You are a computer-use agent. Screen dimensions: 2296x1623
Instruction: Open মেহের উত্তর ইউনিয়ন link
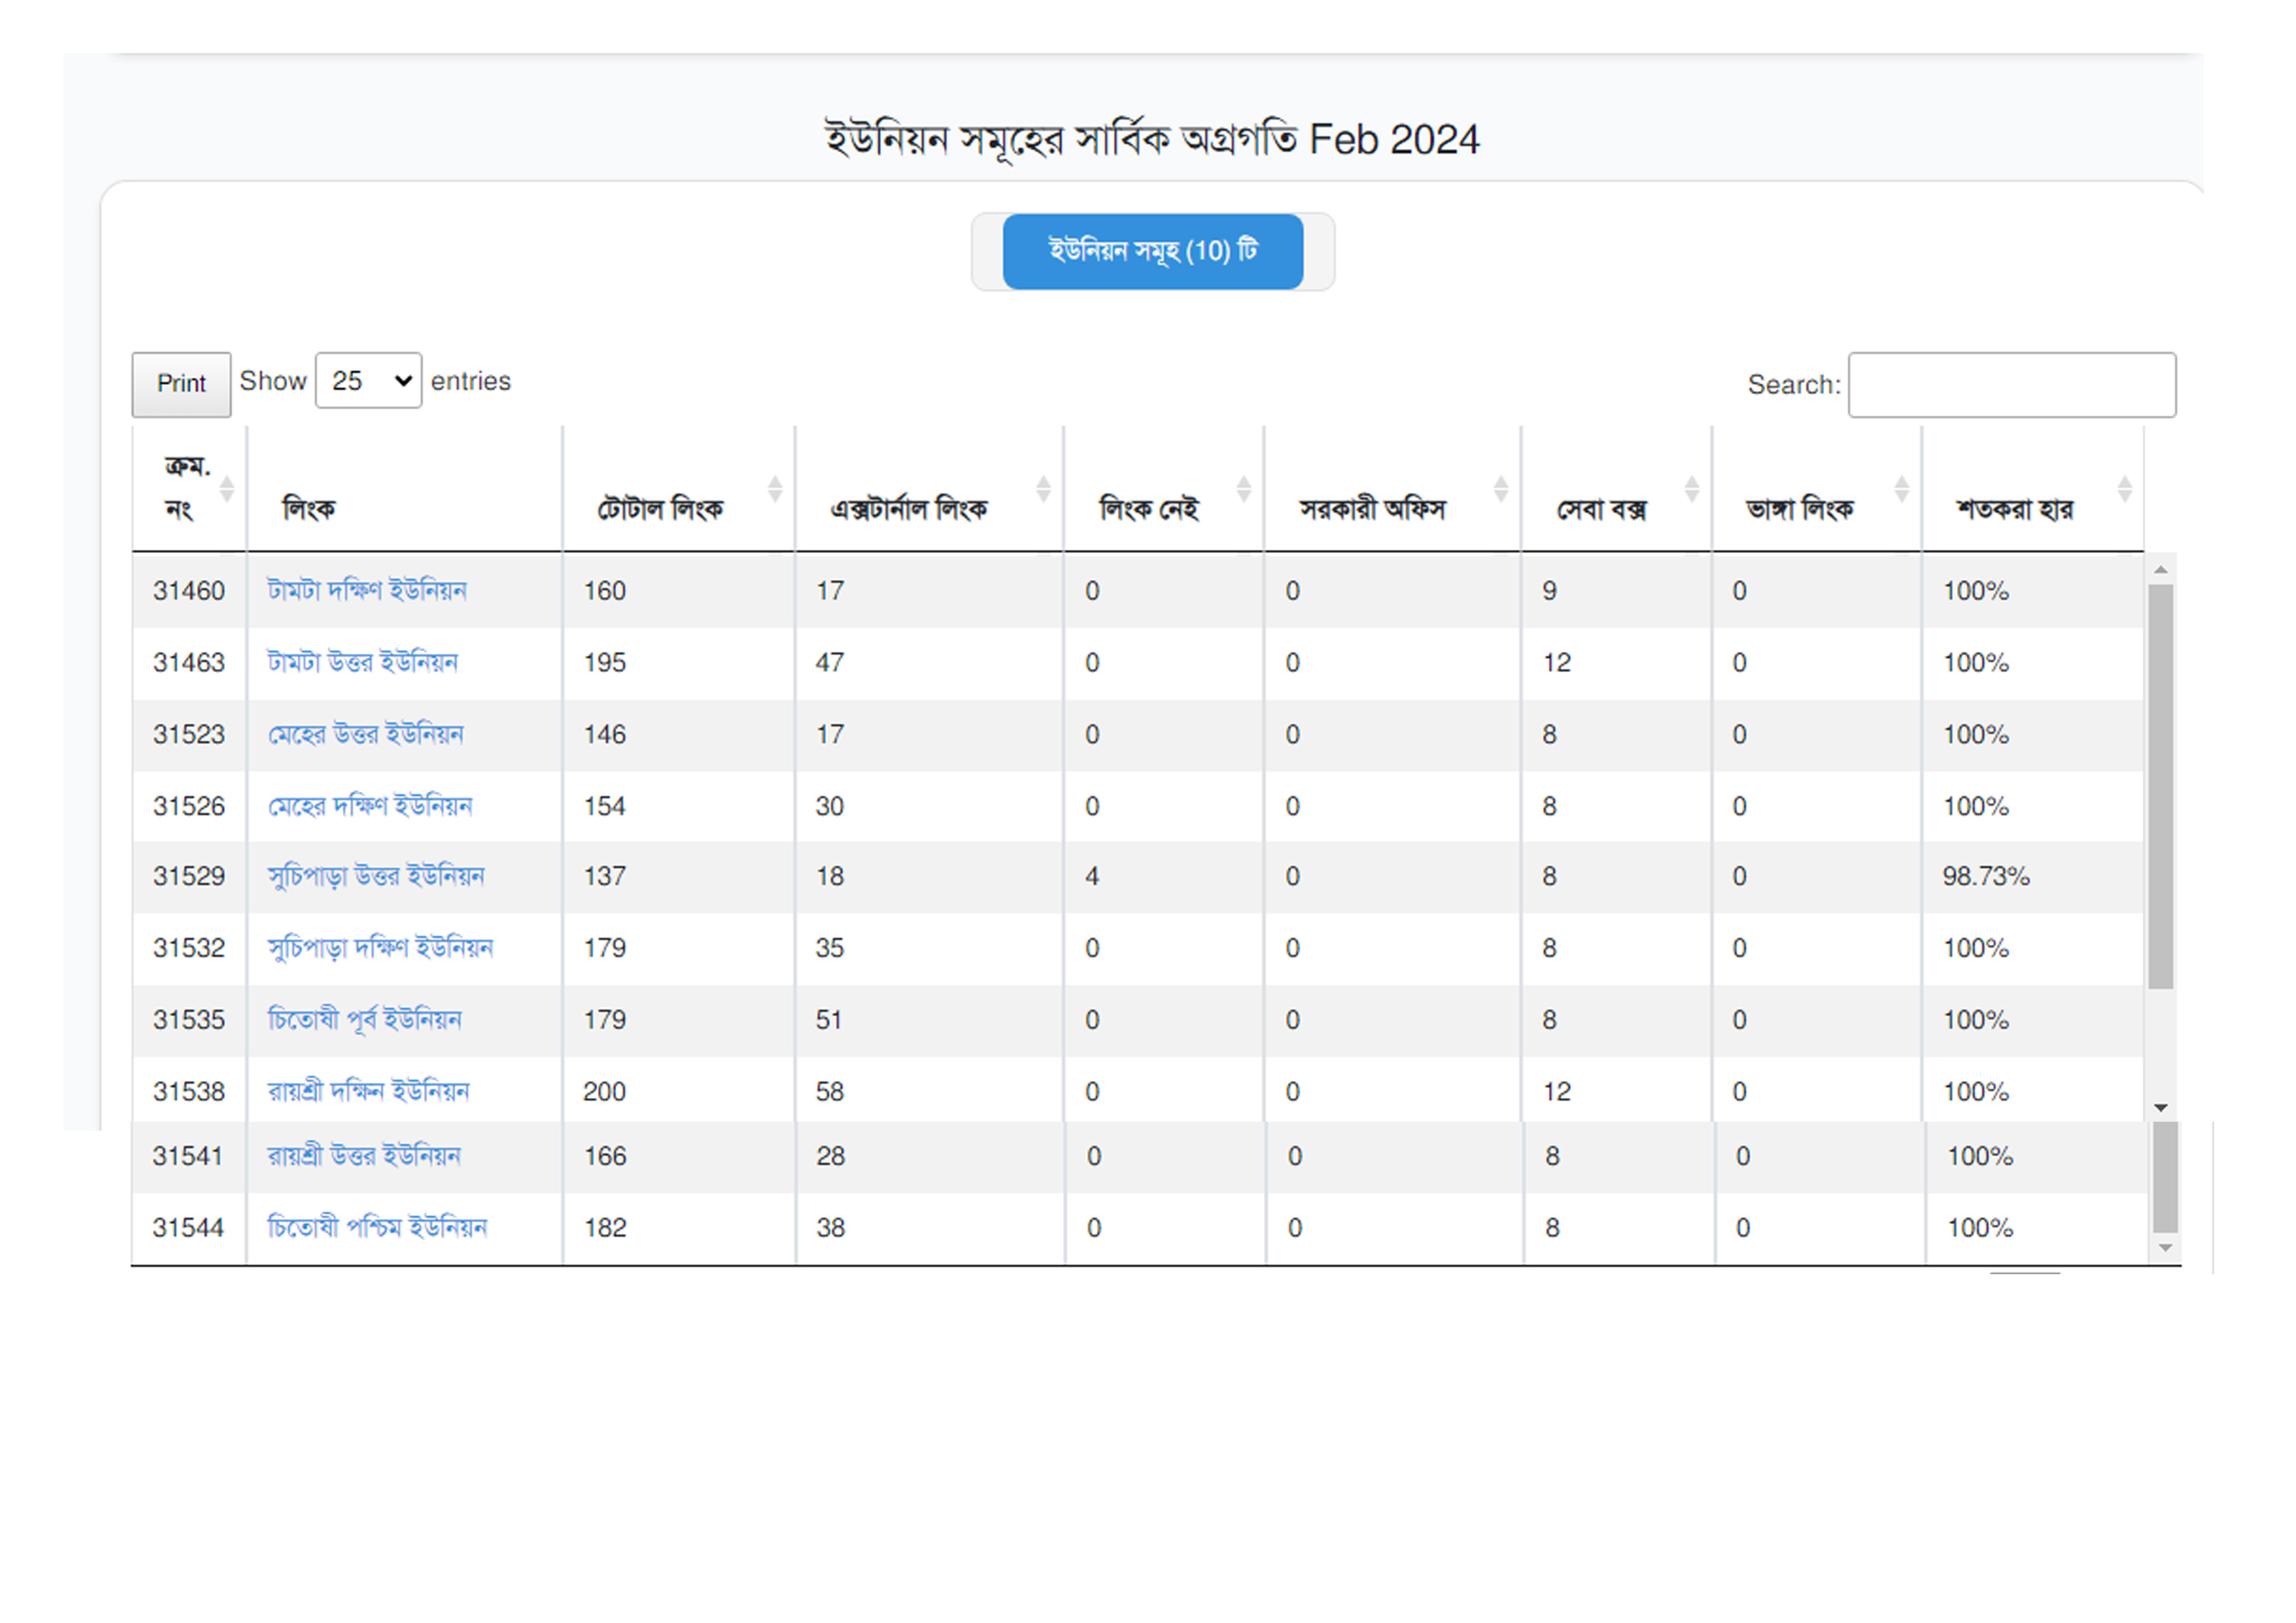[365, 735]
